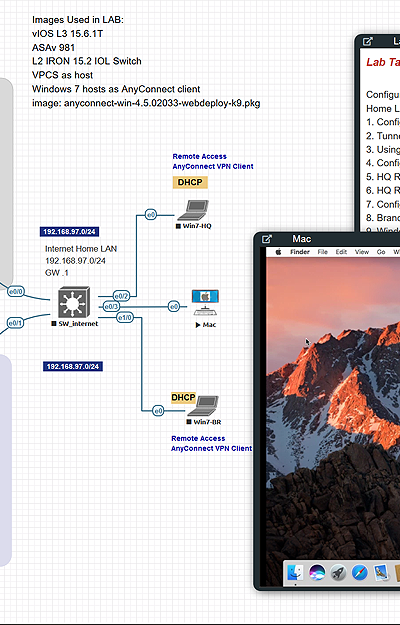This screenshot has height=625, width=400.
Task: Click the 'GW .1' text
Action: [57, 273]
